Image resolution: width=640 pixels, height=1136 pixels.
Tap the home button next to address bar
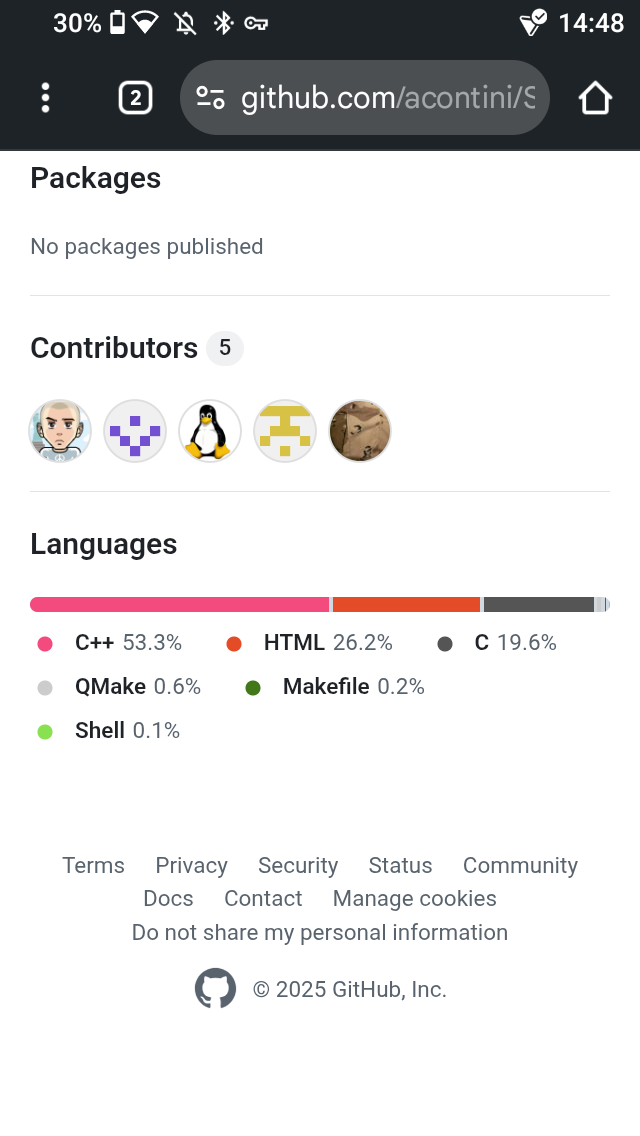tap(595, 98)
